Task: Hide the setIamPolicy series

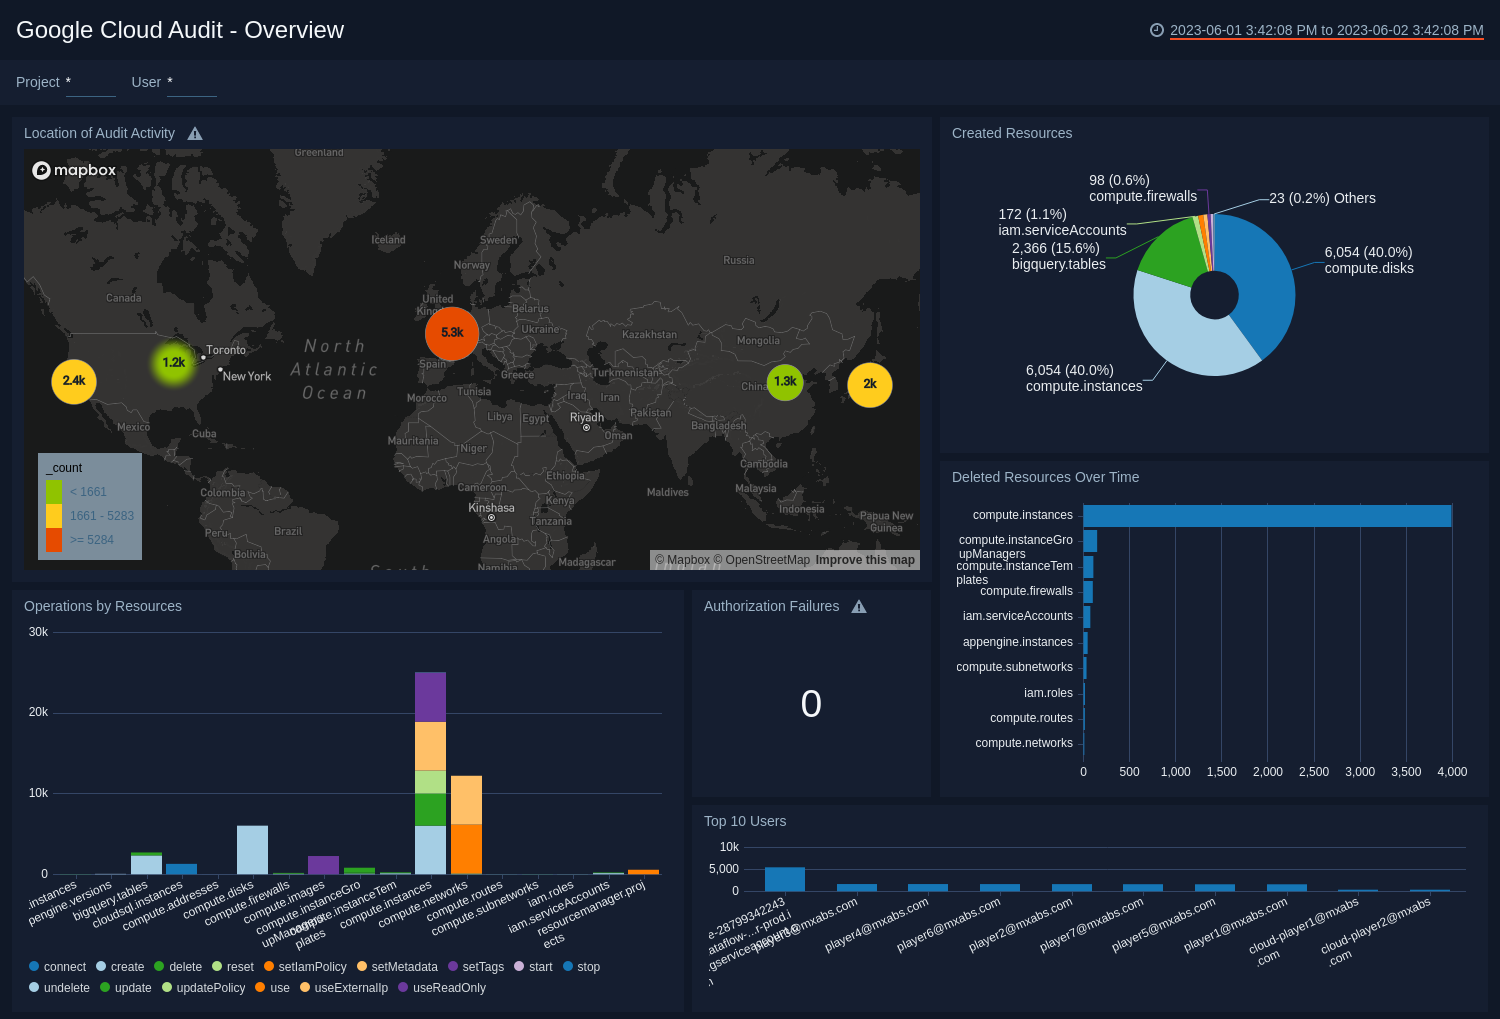Action: 269,967
